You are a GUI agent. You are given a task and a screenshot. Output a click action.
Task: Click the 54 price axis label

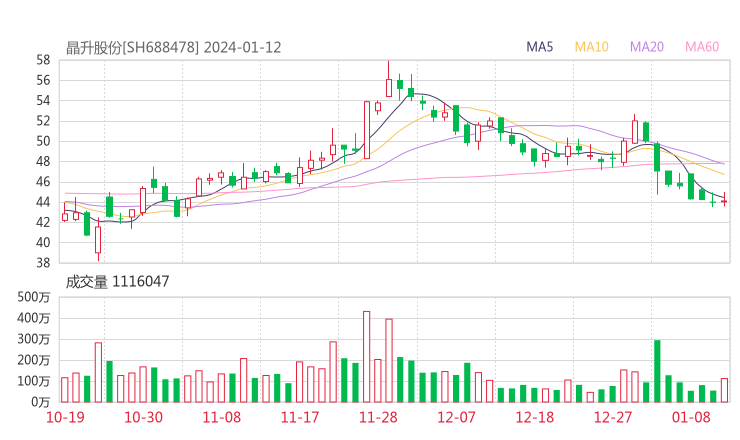pos(43,101)
